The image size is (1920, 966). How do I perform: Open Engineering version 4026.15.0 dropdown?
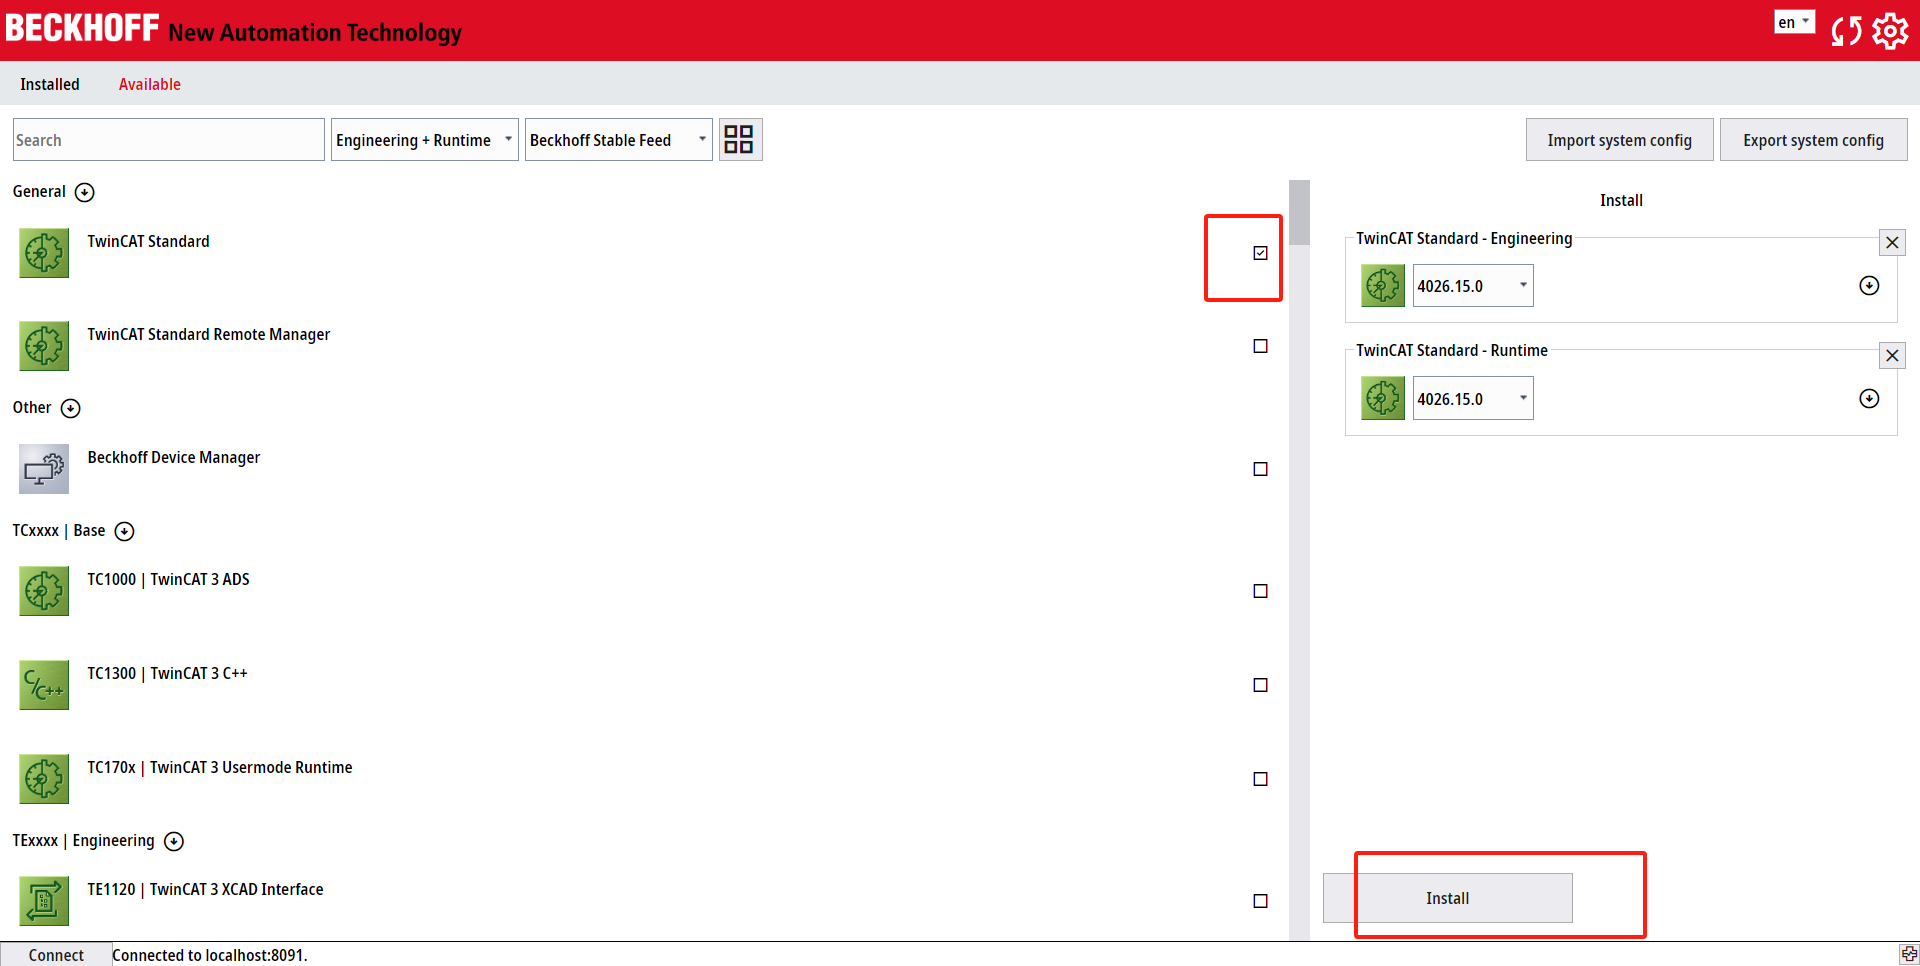(x=1472, y=286)
